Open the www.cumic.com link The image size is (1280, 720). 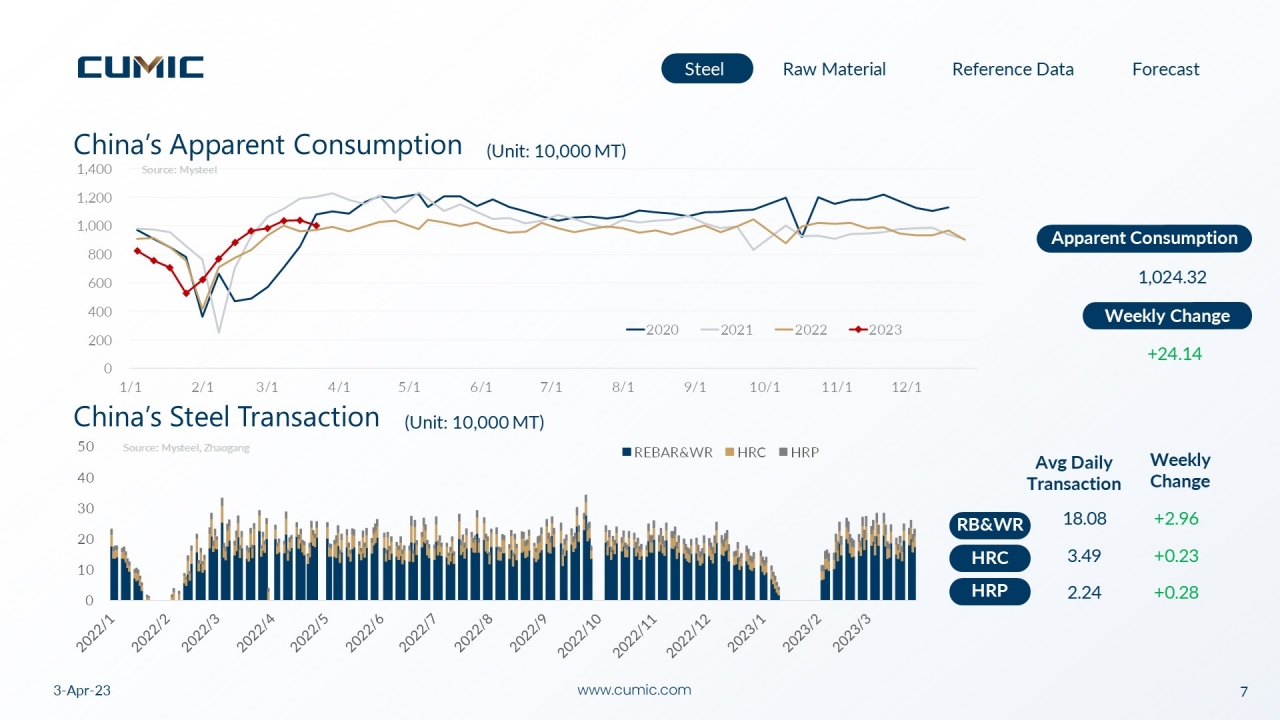coord(634,690)
